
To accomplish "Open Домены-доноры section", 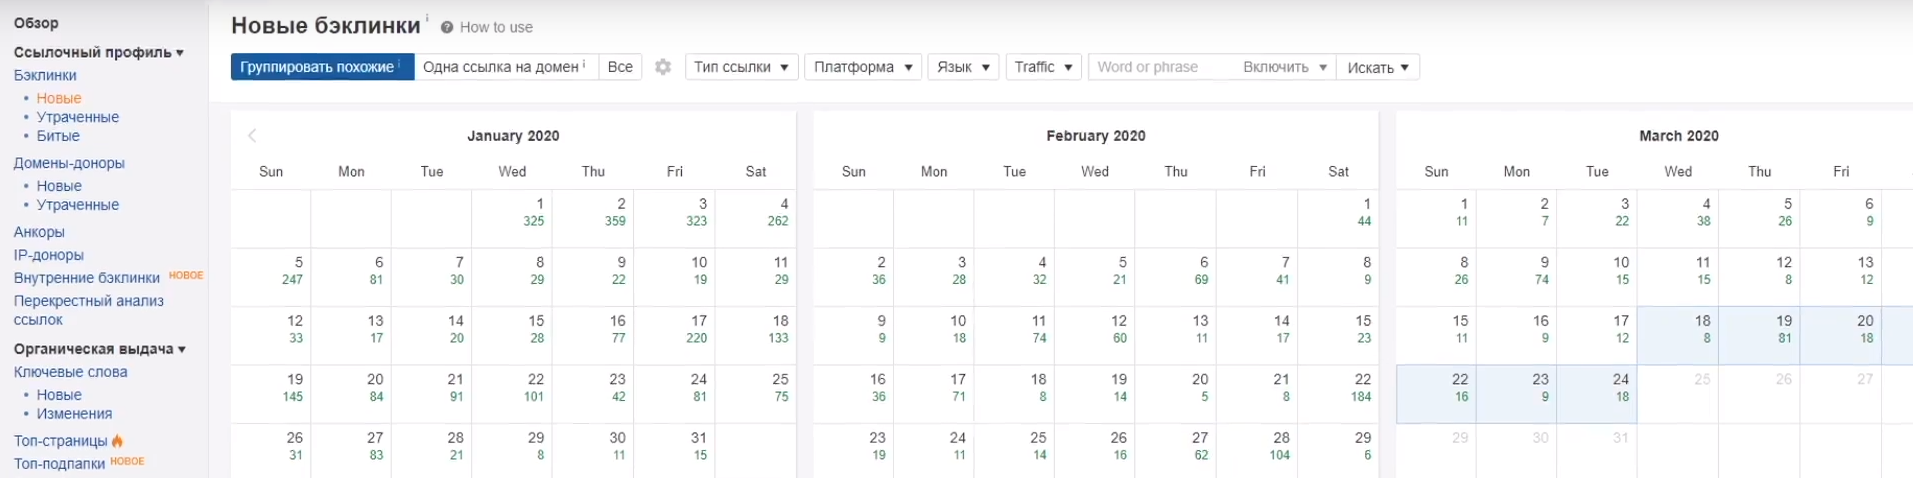I will click(x=69, y=163).
